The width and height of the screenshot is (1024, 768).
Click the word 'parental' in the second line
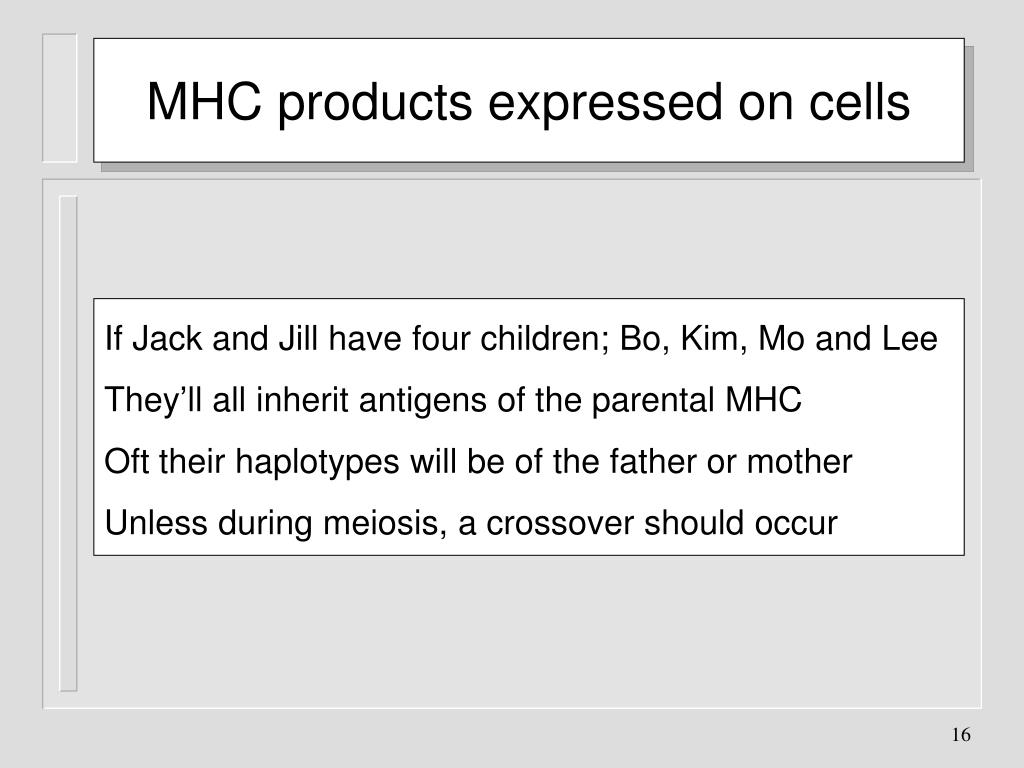point(653,400)
